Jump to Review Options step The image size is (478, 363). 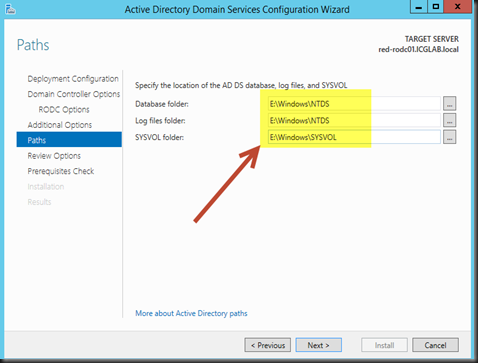pyautogui.click(x=54, y=156)
